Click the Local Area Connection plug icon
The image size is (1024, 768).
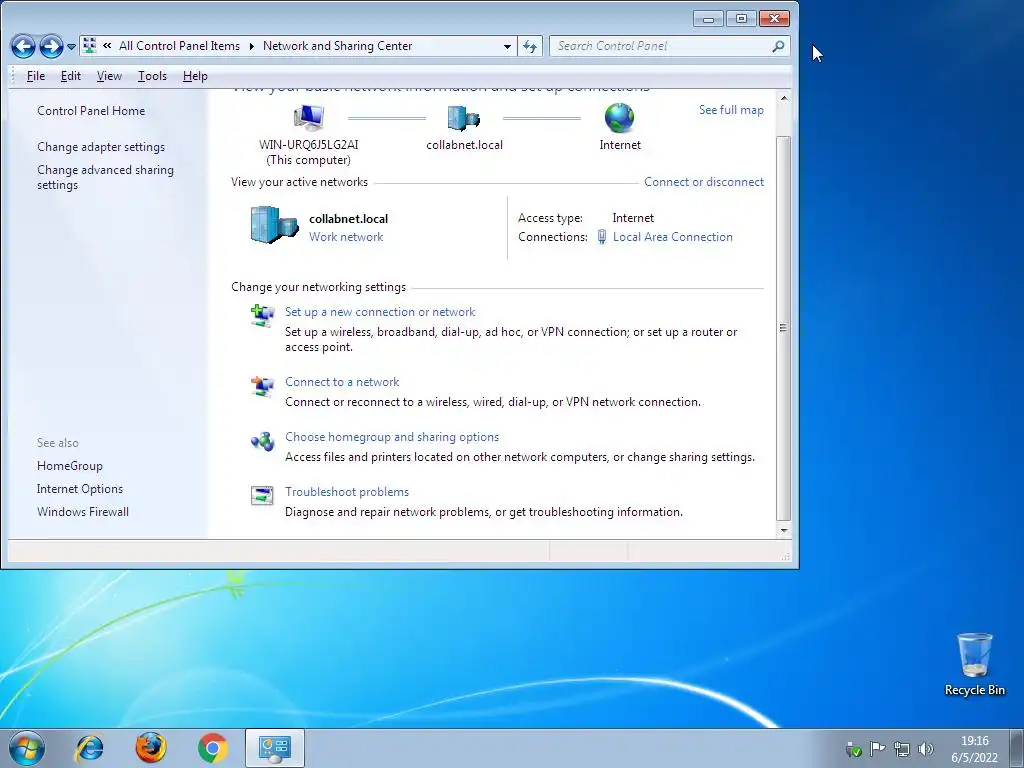tap(601, 237)
